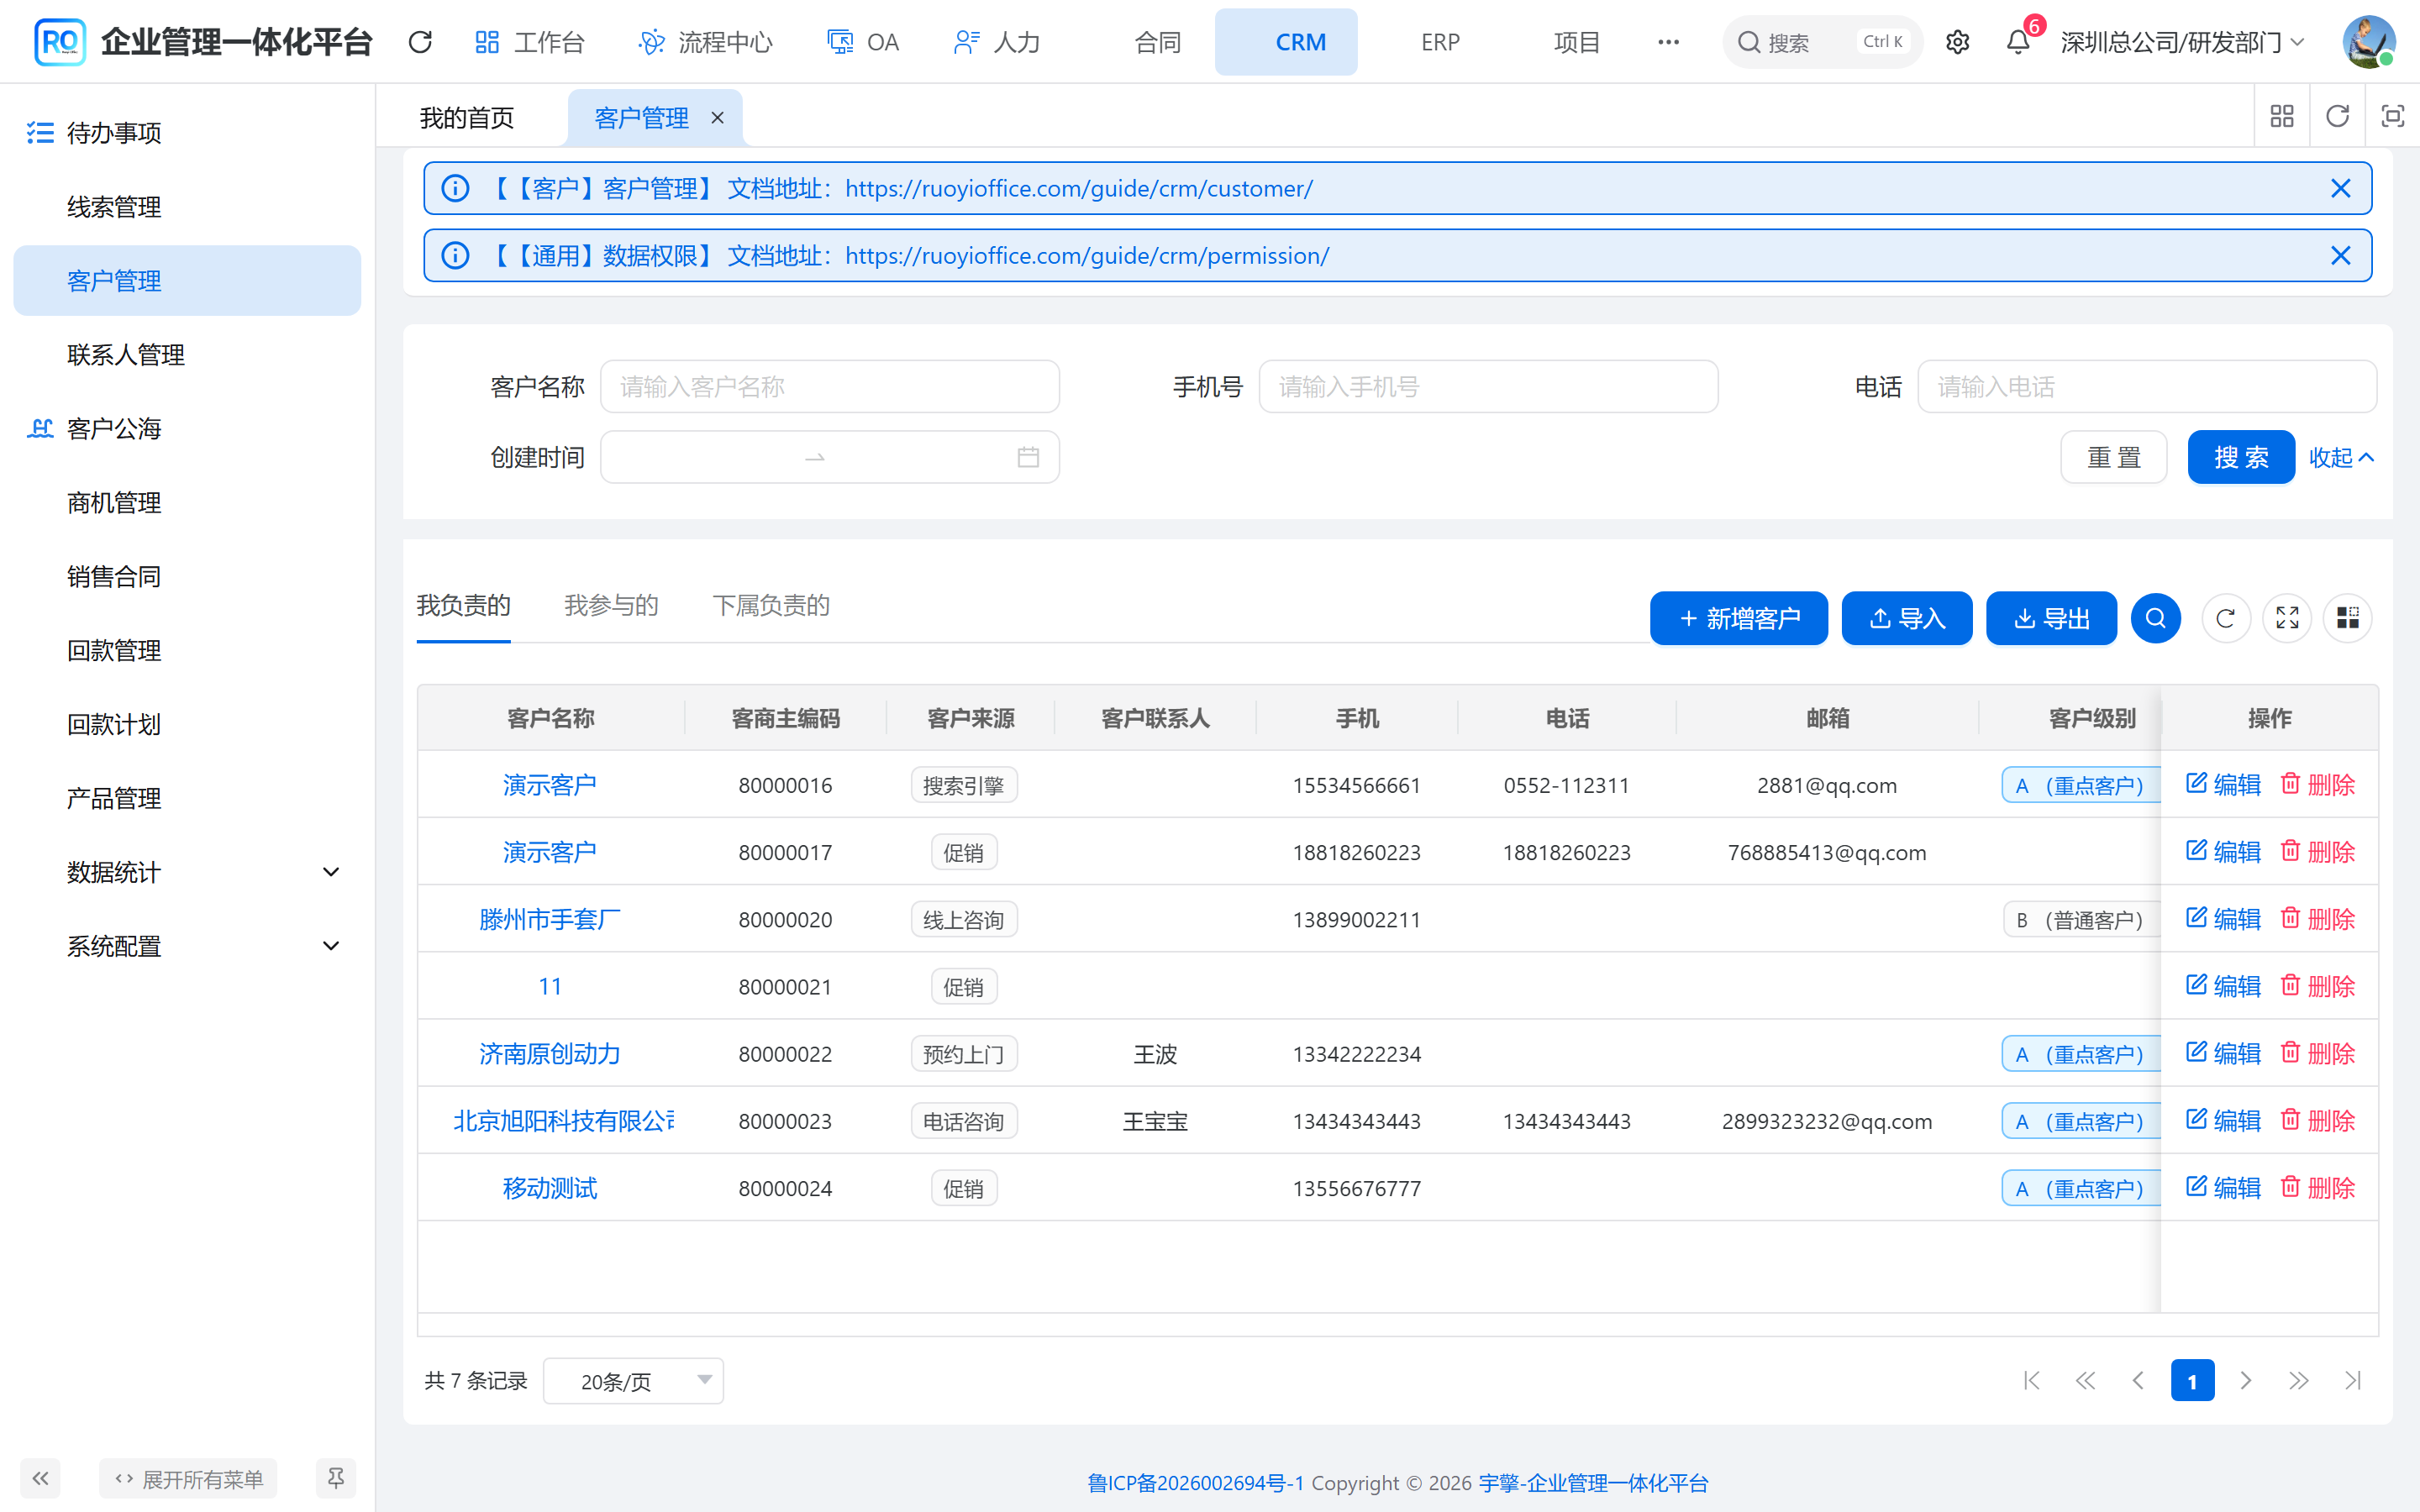
Task: Toggle content fullscreen icon in tab bar
Action: coord(2392,117)
